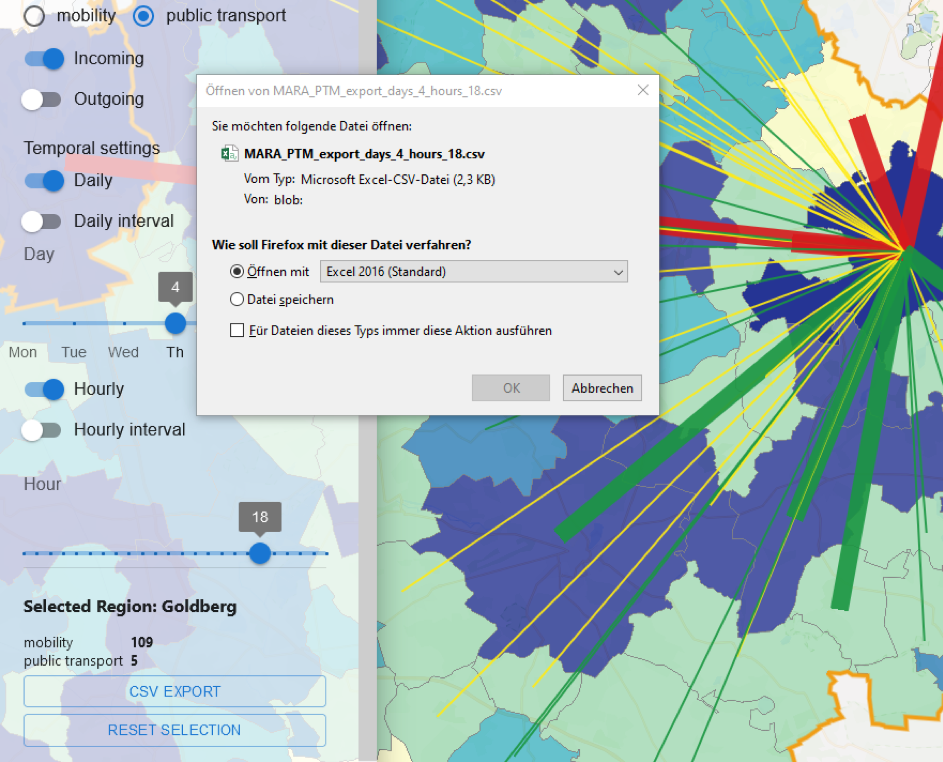The height and width of the screenshot is (762, 943).
Task: Click the day value tooltip 4
Action: [x=176, y=287]
